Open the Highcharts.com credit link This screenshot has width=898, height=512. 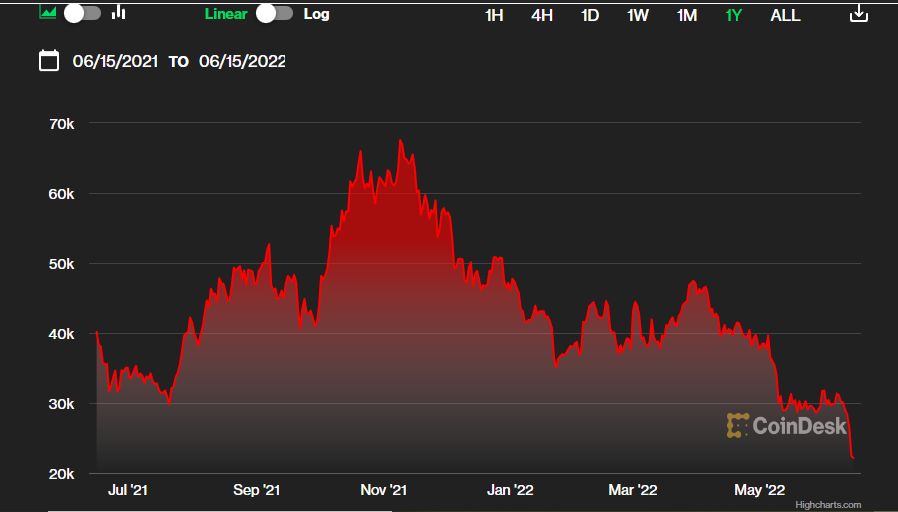point(827,505)
